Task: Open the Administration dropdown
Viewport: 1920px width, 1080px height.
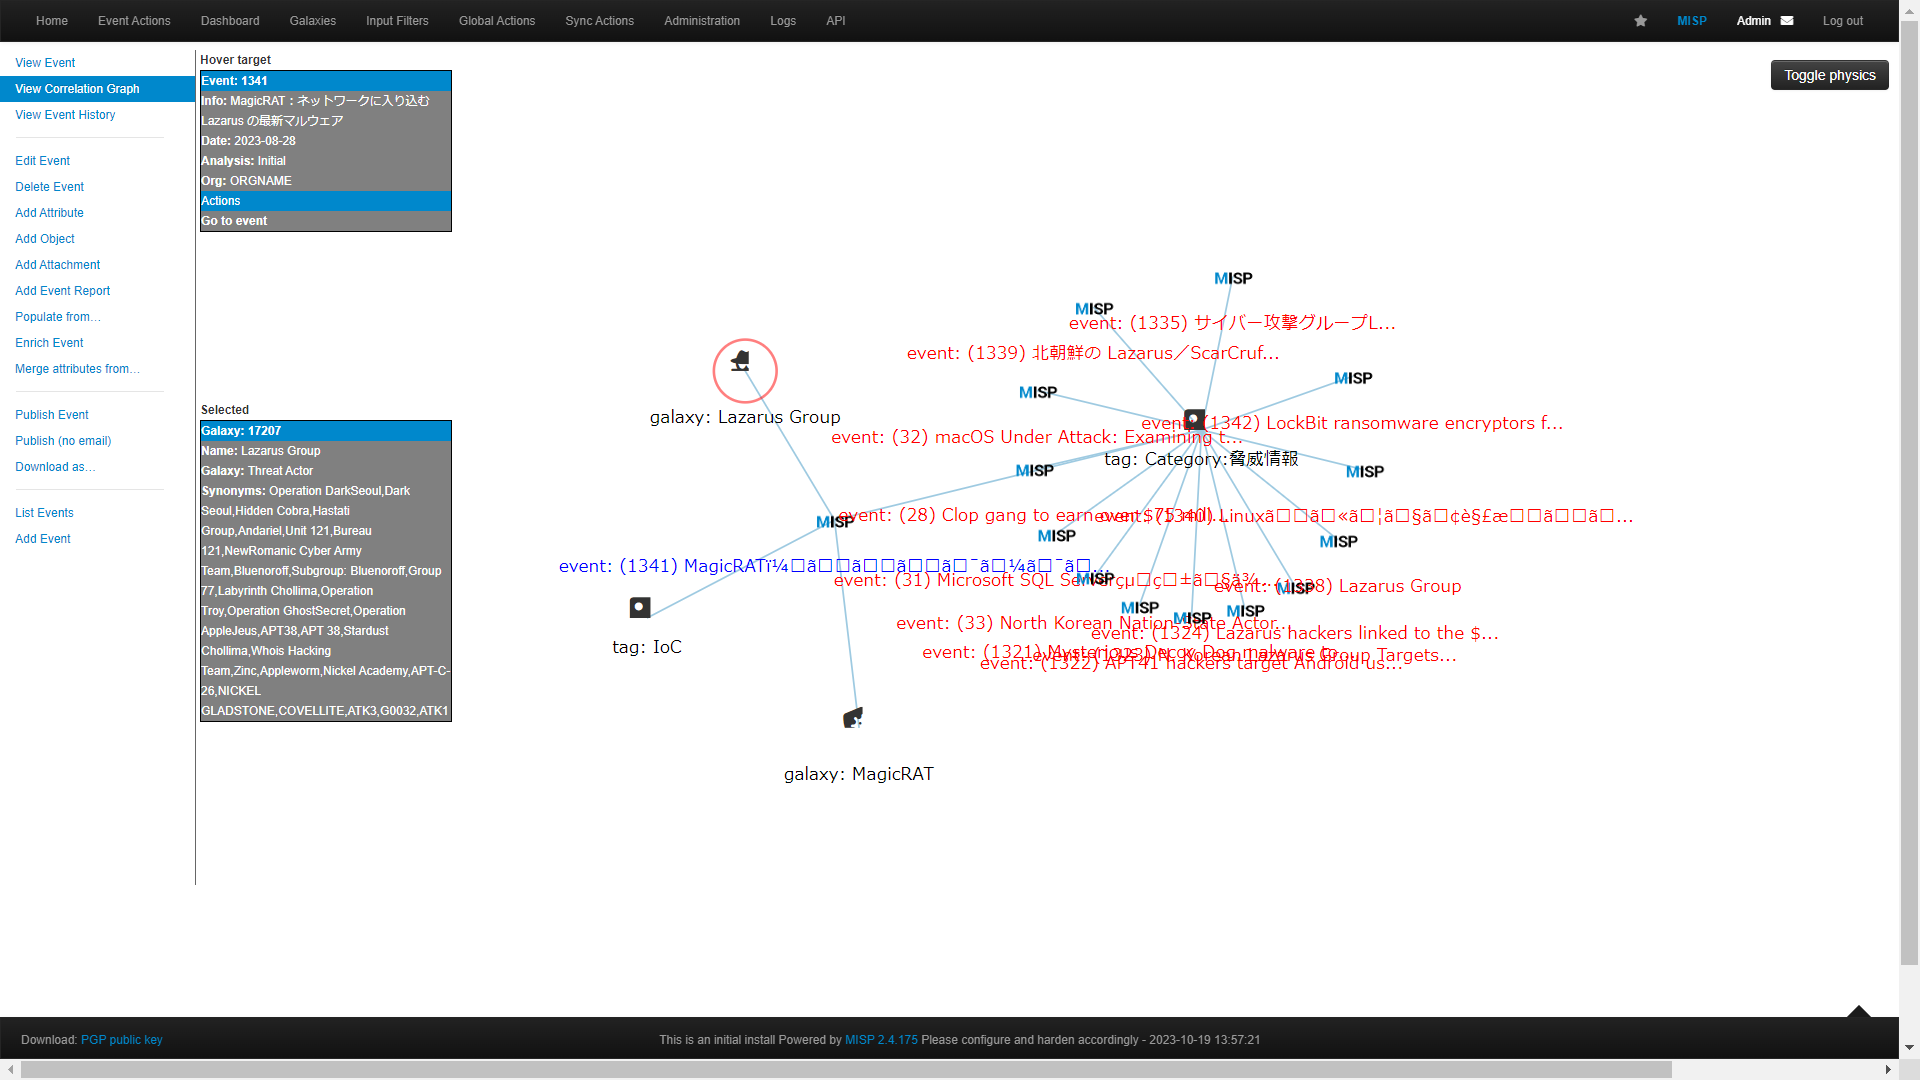Action: point(702,21)
